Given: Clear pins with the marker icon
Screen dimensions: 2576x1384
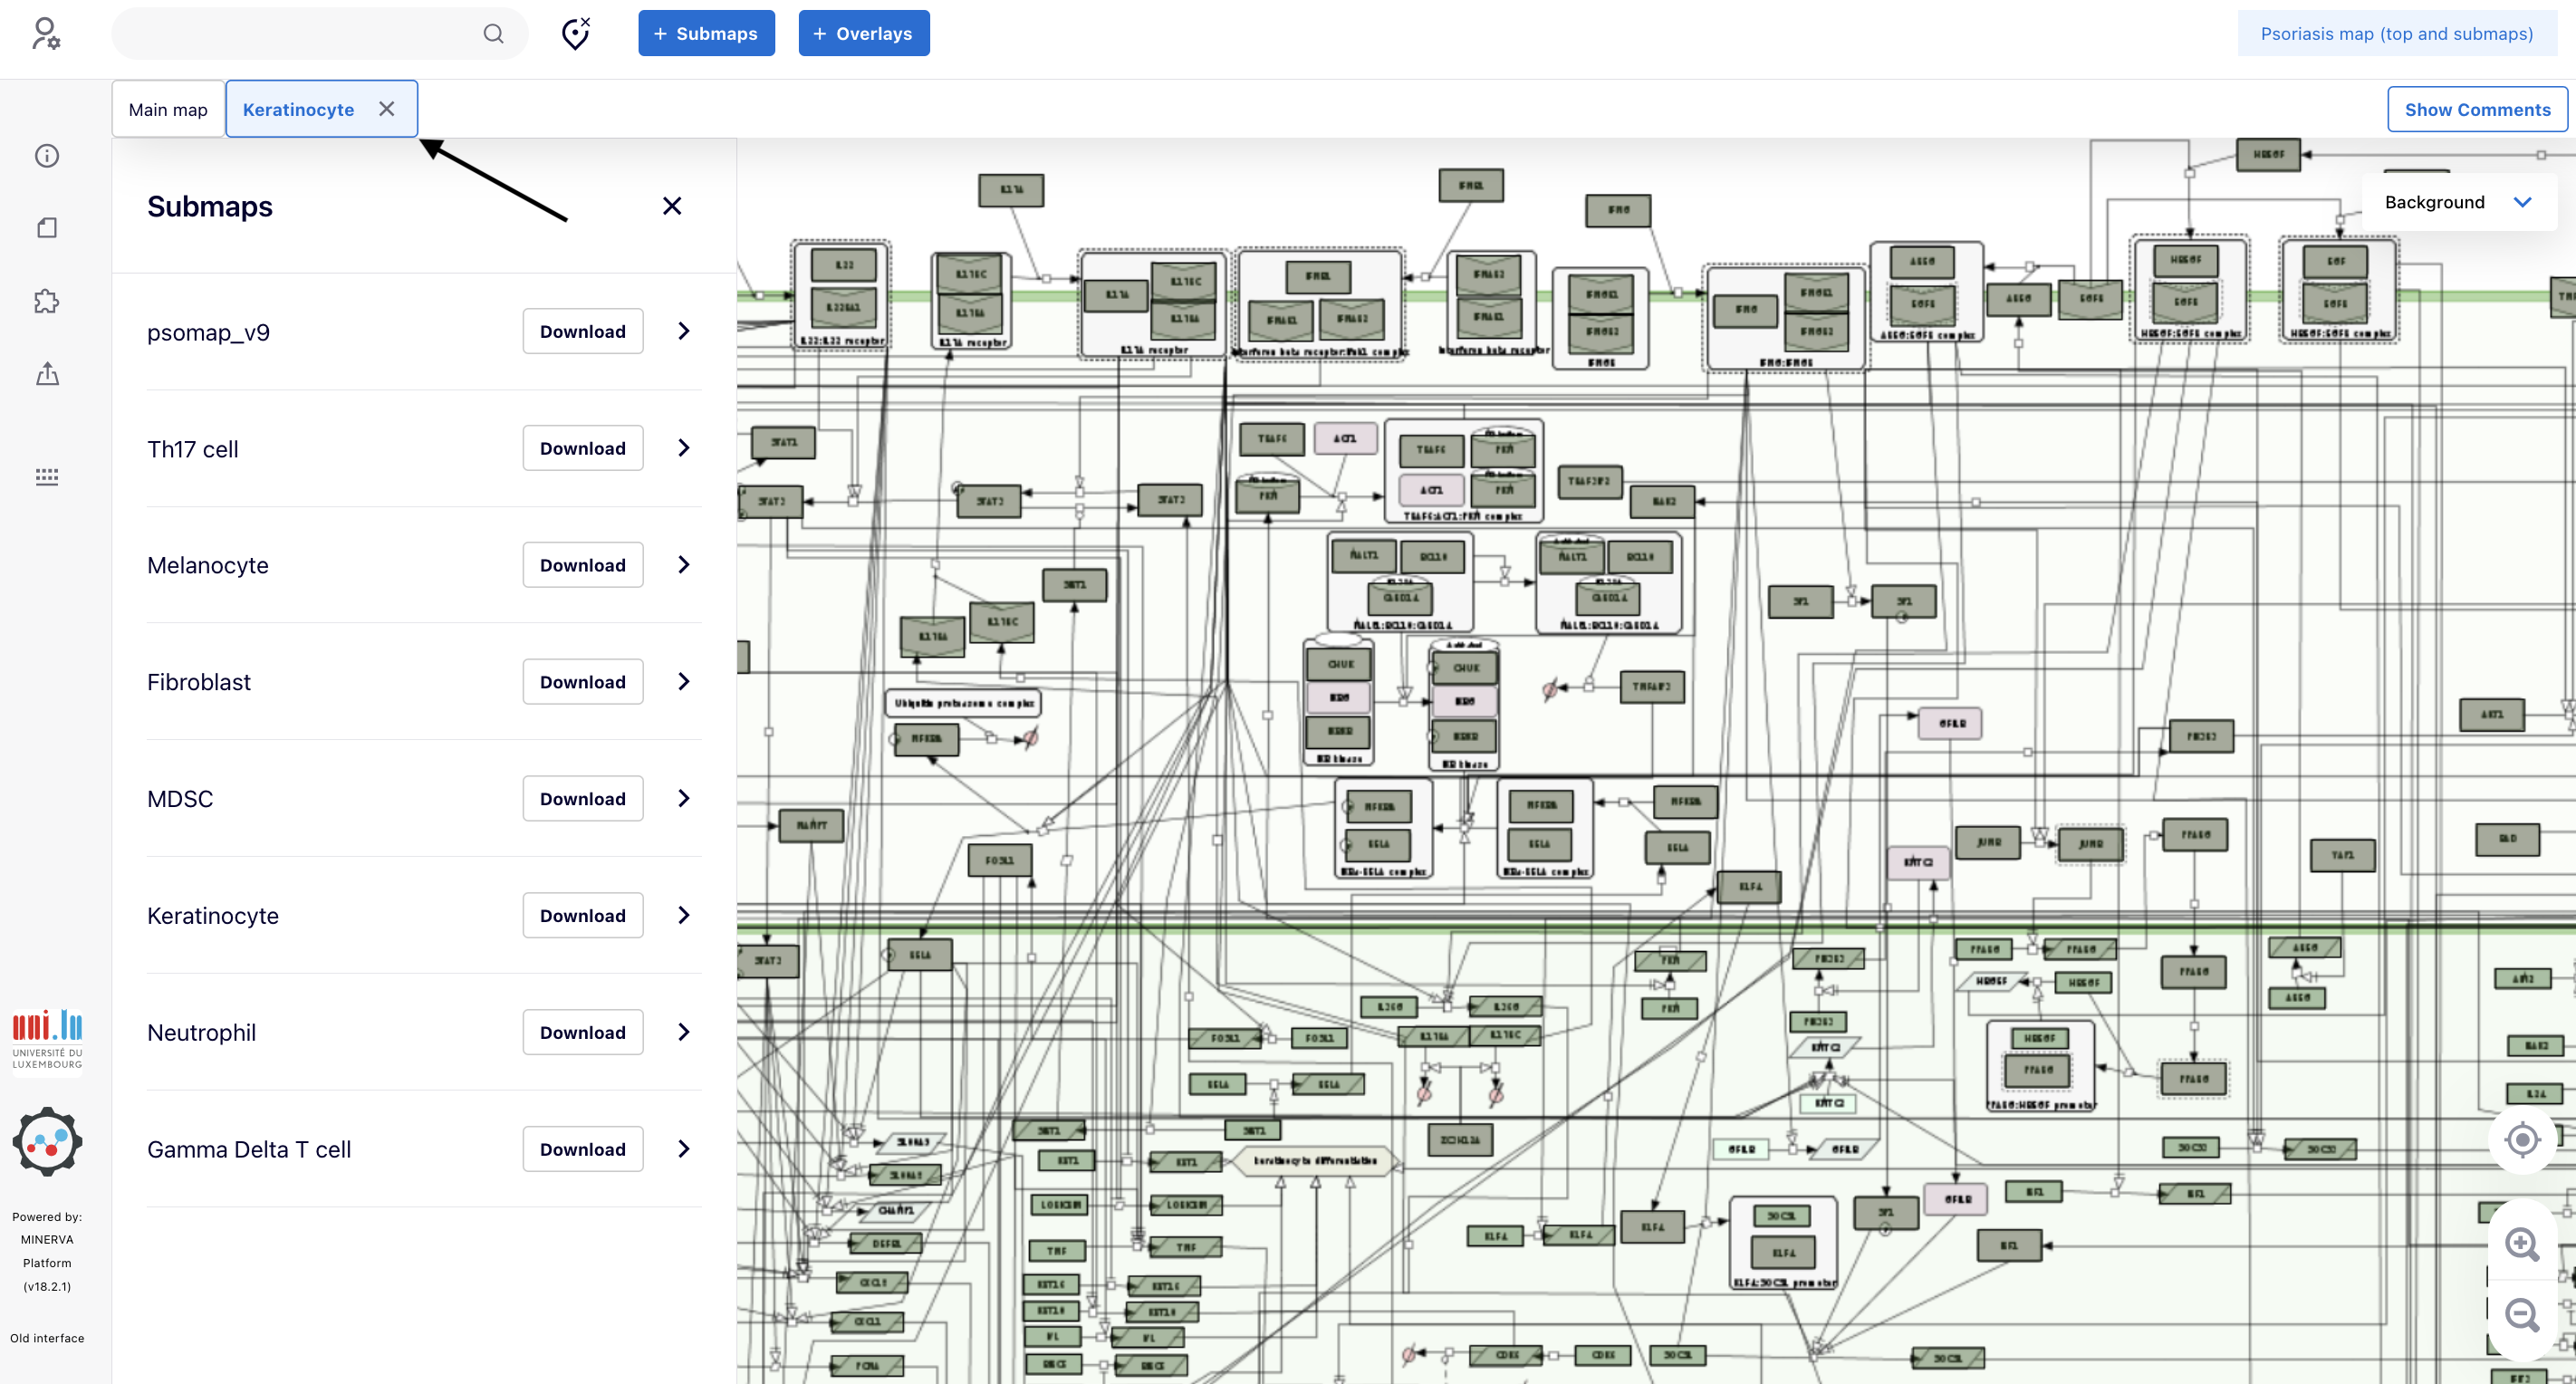Looking at the screenshot, I should pyautogui.click(x=575, y=33).
